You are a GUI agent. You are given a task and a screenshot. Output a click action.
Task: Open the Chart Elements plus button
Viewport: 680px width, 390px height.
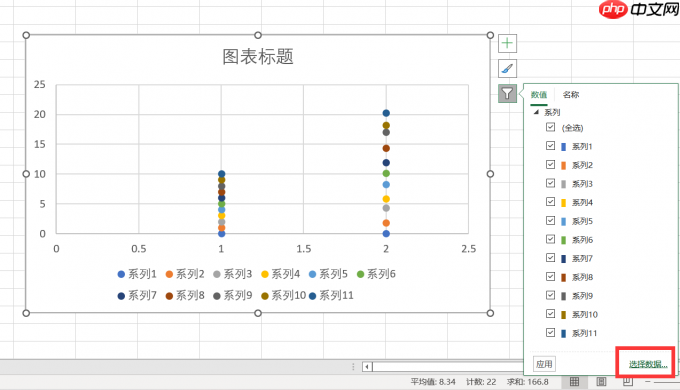[507, 43]
